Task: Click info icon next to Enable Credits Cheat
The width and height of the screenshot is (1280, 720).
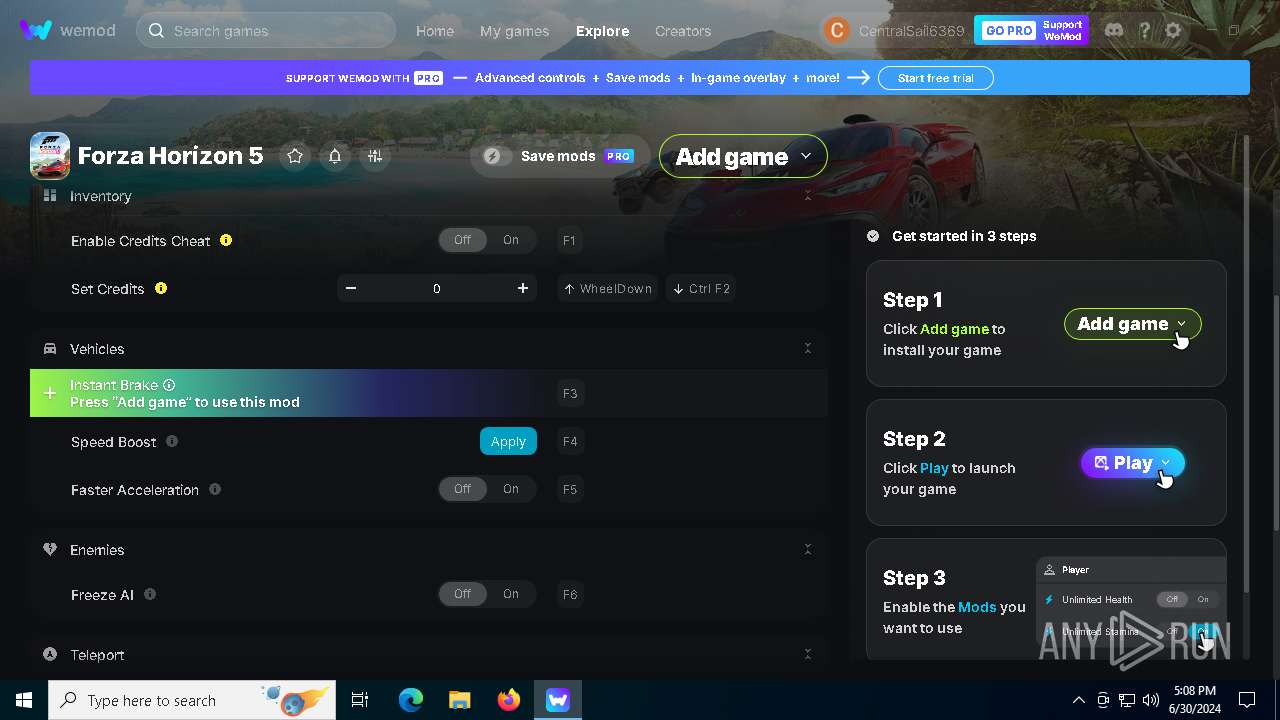Action: pos(226,240)
